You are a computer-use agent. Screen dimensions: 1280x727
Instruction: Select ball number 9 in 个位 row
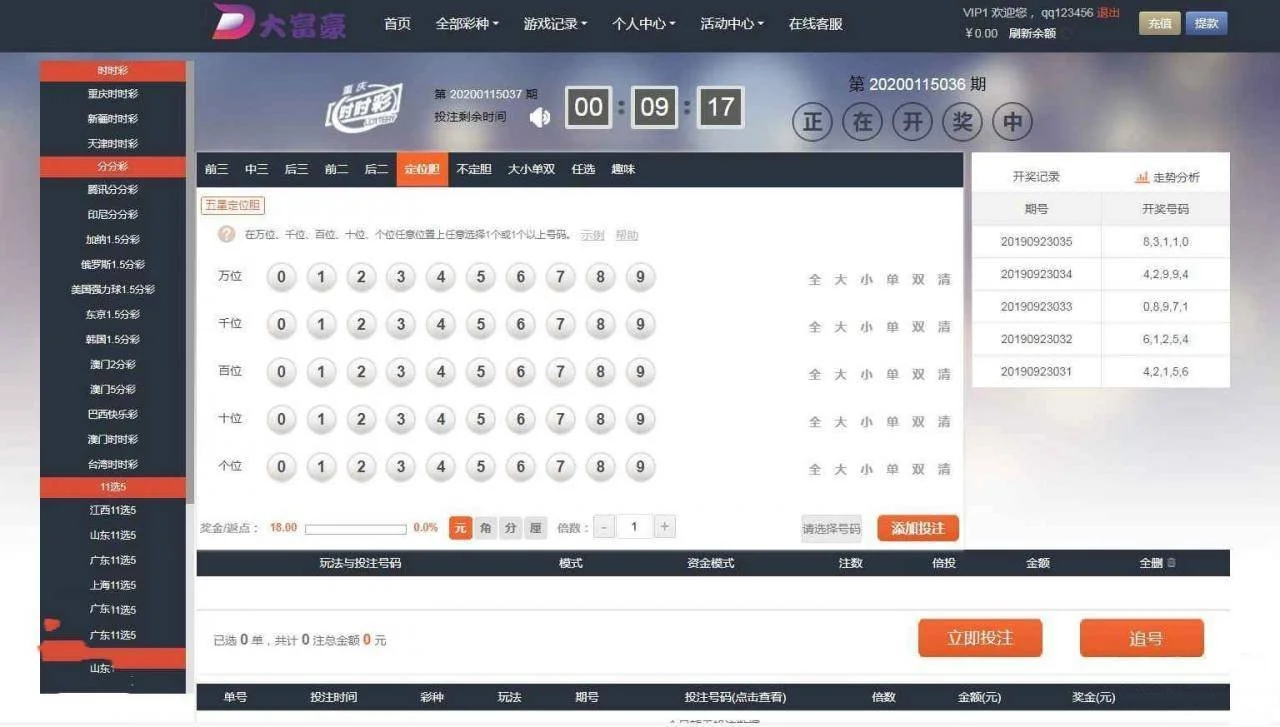[x=640, y=467]
